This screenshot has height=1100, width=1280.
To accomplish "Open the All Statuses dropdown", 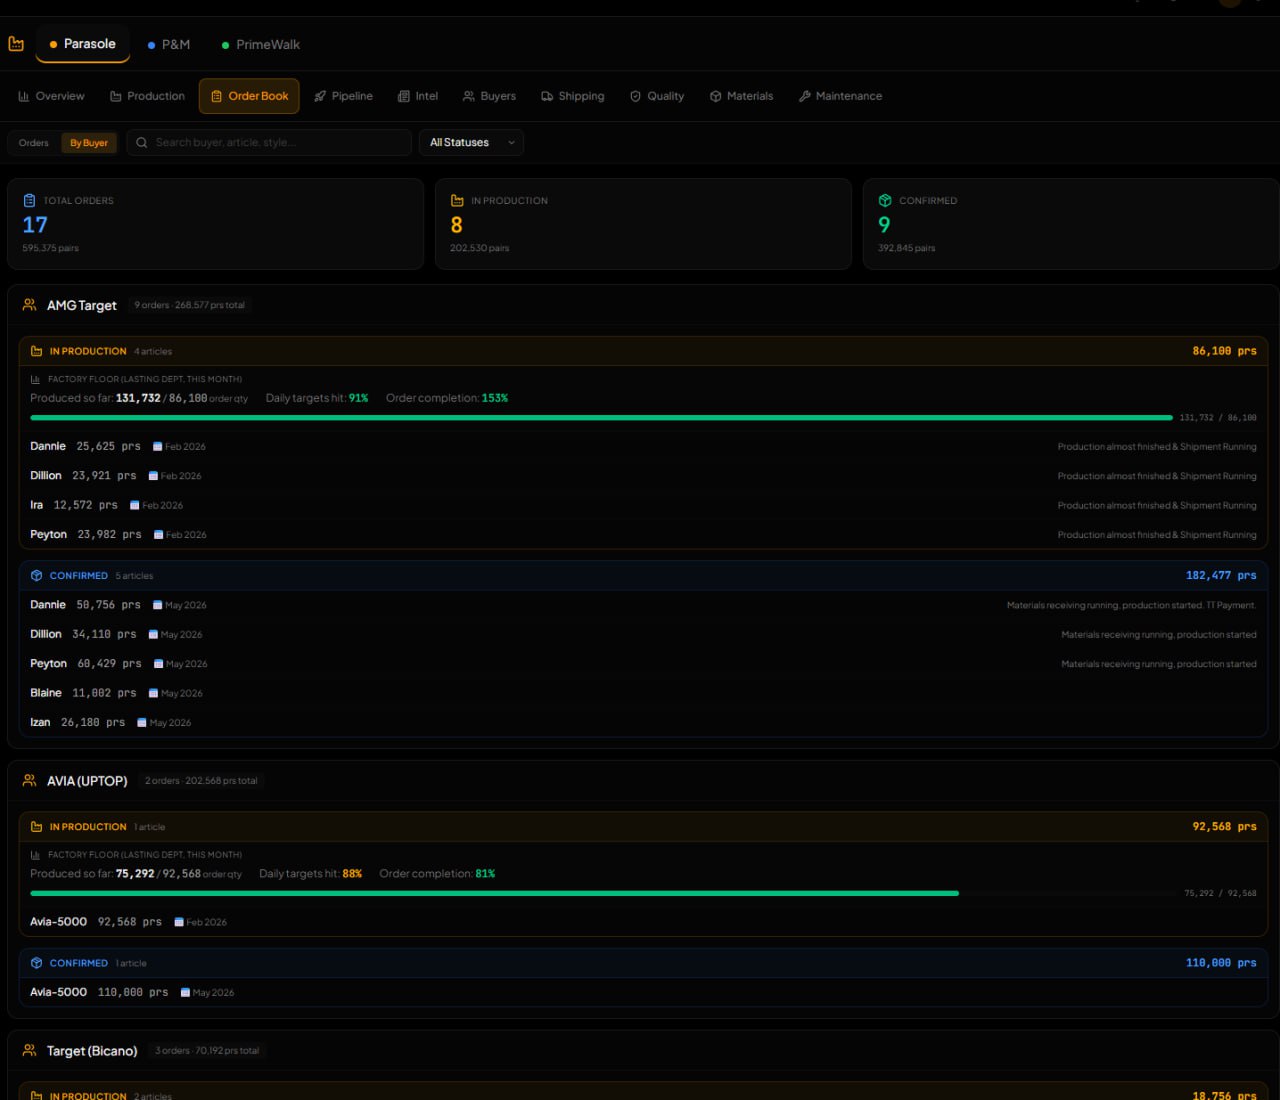I will [471, 143].
